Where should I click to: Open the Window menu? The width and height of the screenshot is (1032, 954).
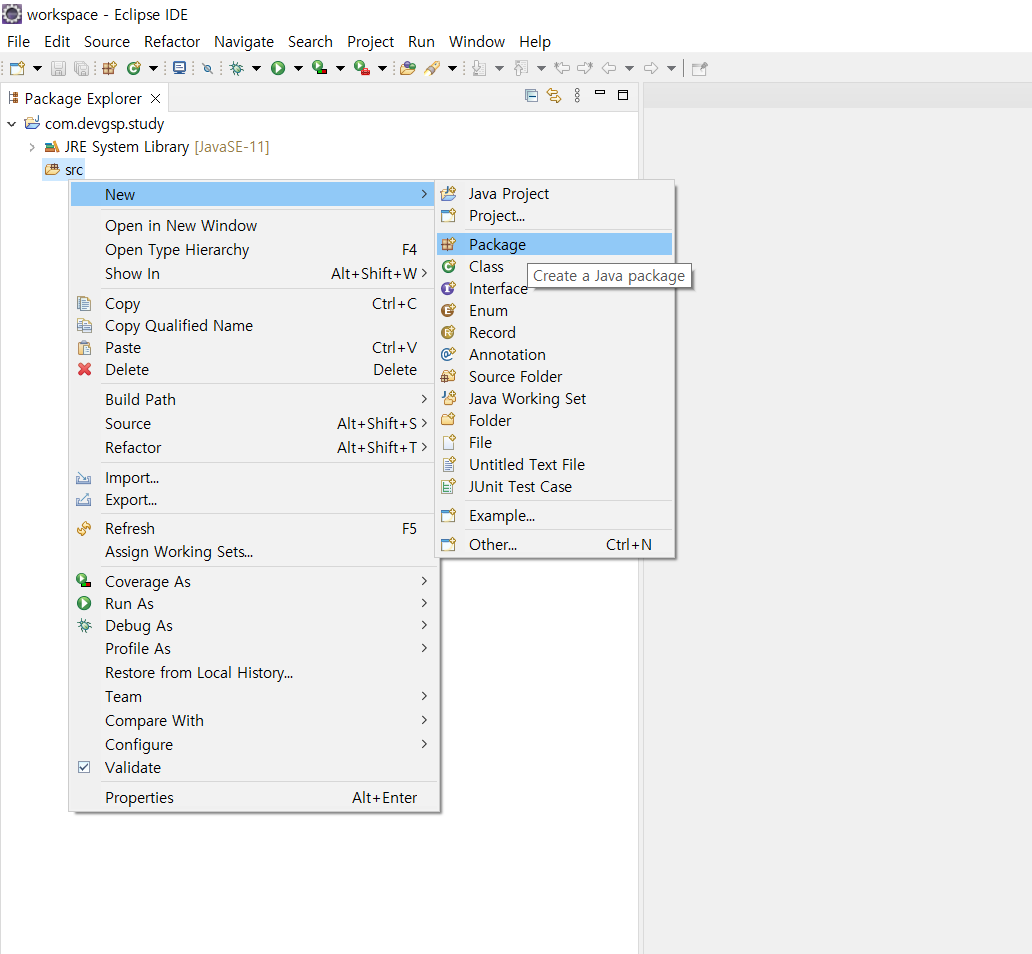477,41
